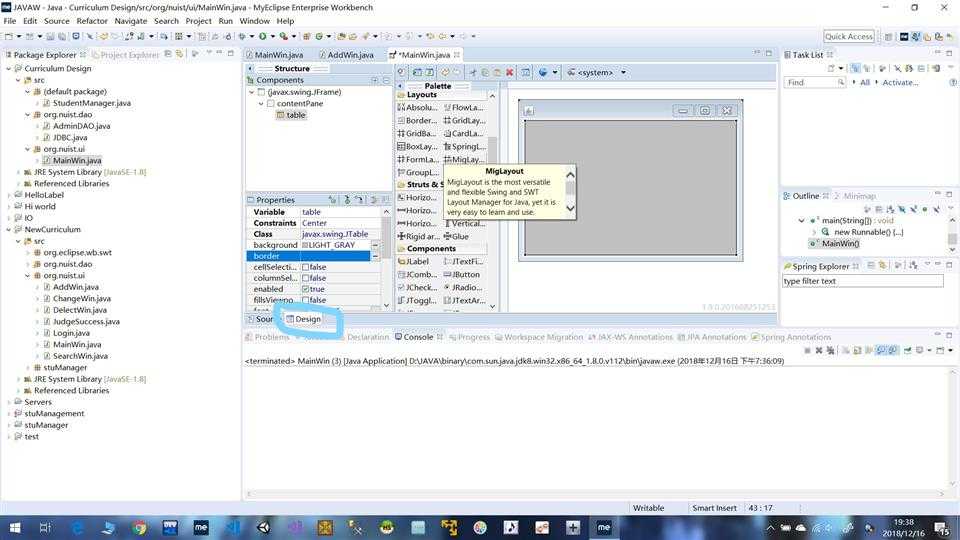Open the Window menu
Viewport: 960px width, 540px height.
(255, 21)
